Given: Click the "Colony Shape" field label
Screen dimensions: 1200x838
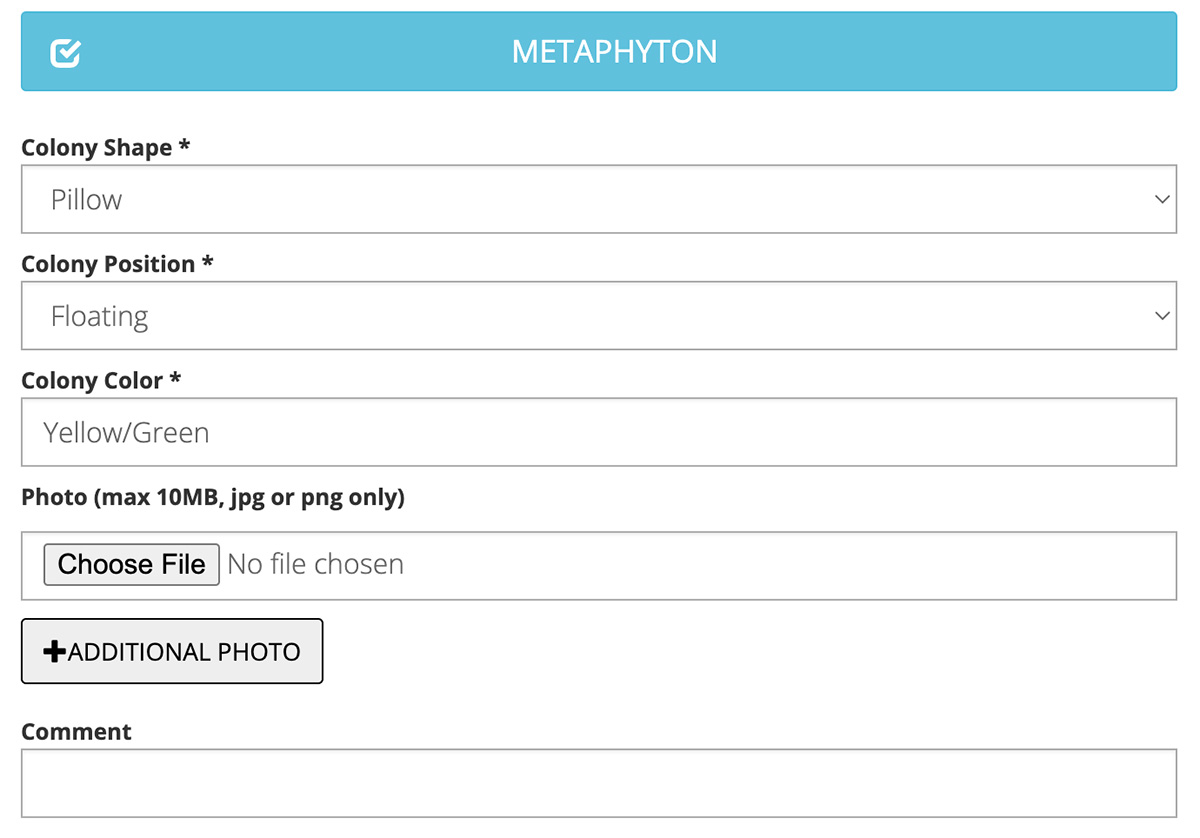Looking at the screenshot, I should 96,148.
